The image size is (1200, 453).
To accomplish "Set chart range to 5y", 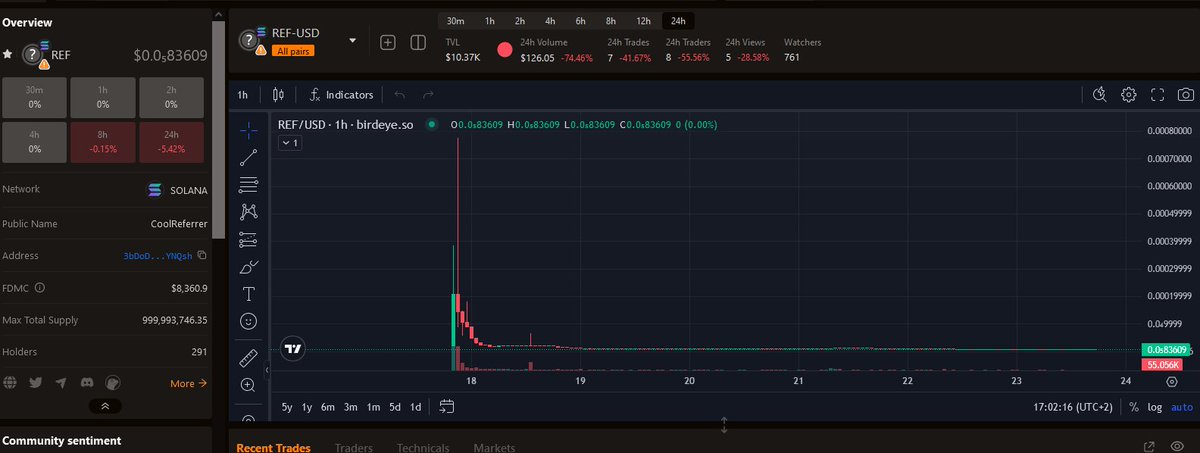I will [288, 407].
